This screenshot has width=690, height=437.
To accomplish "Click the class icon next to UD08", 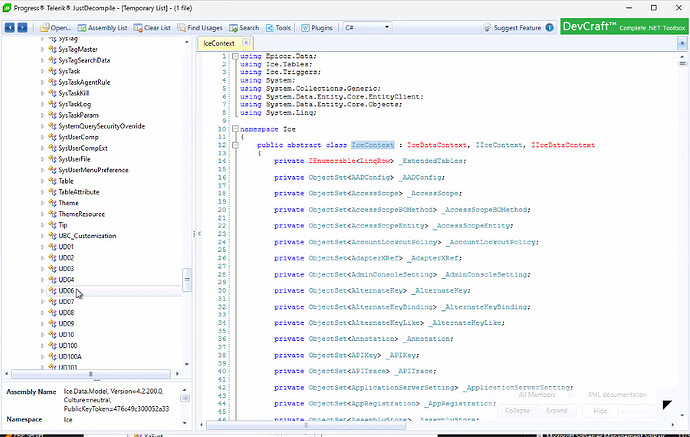I will (x=52, y=313).
